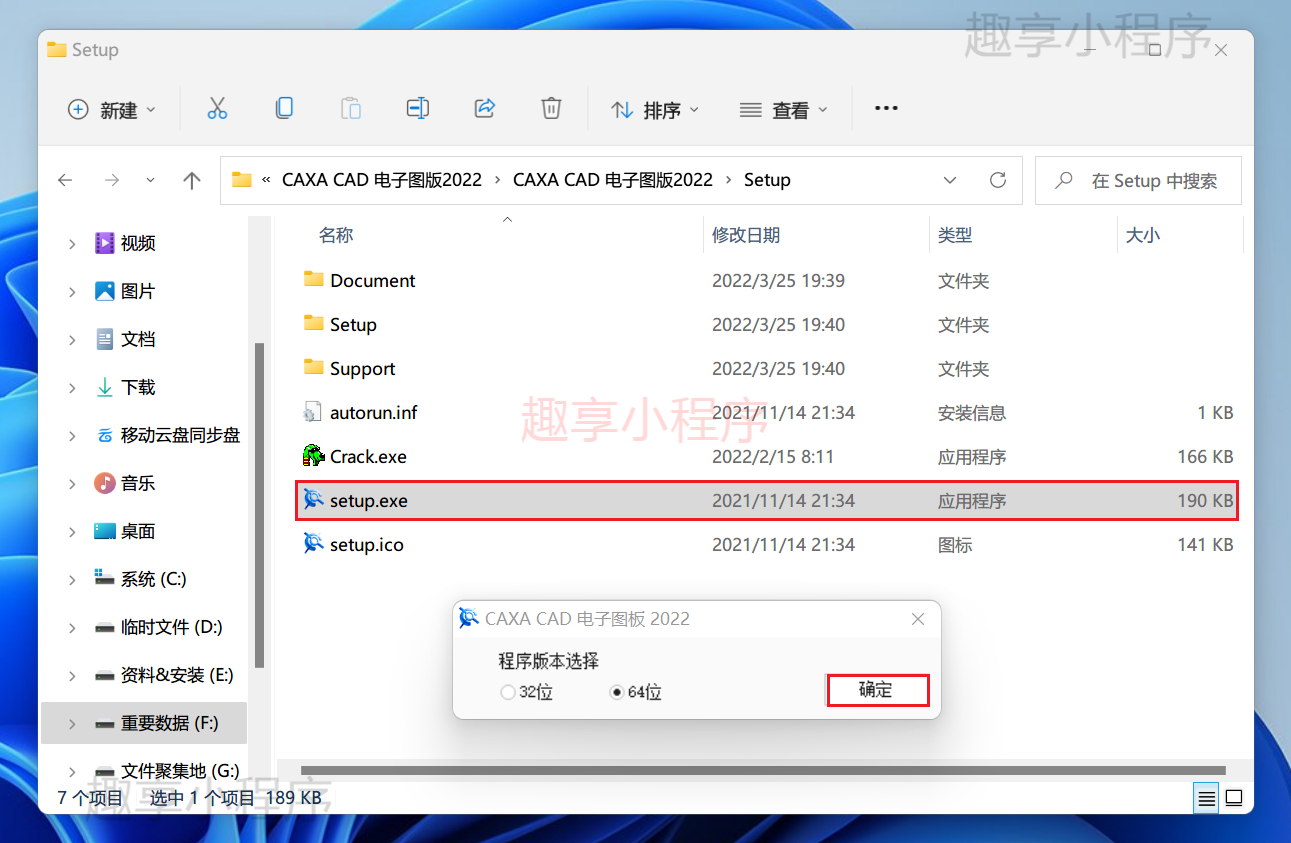Go forward with the right arrow

tap(112, 180)
